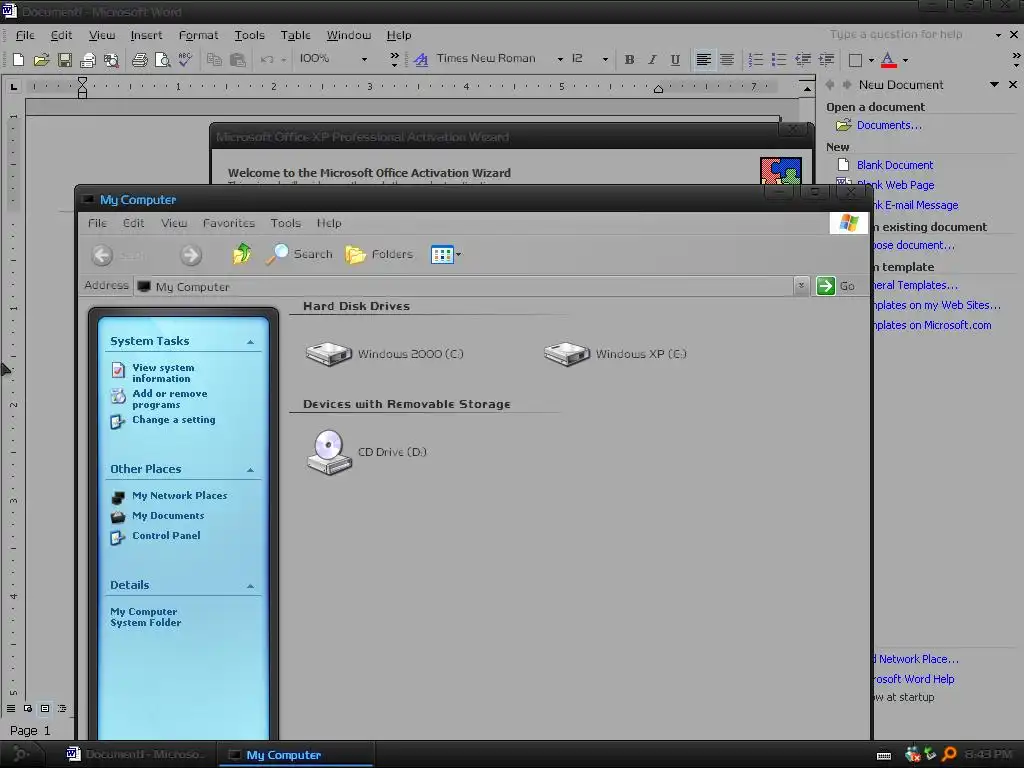Expand the Address bar dropdown
The height and width of the screenshot is (768, 1024).
pyautogui.click(x=801, y=286)
